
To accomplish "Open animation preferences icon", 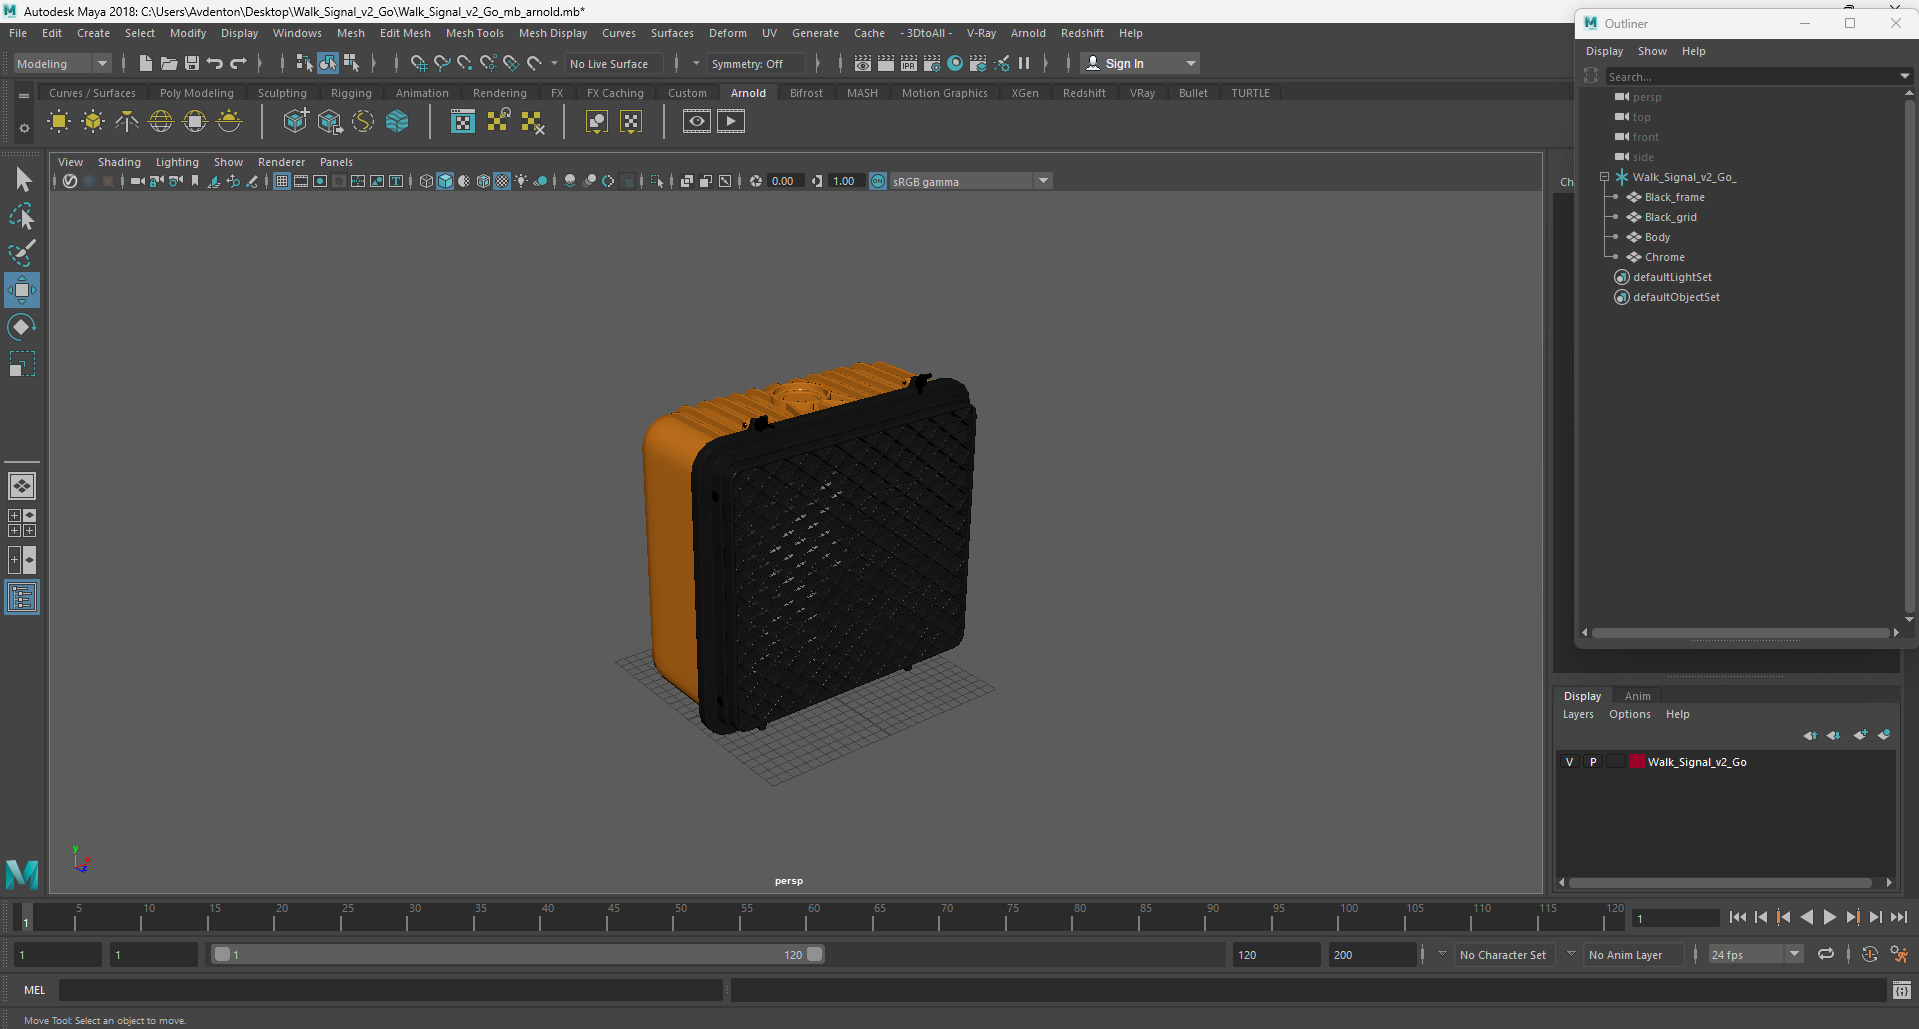I will (1899, 955).
